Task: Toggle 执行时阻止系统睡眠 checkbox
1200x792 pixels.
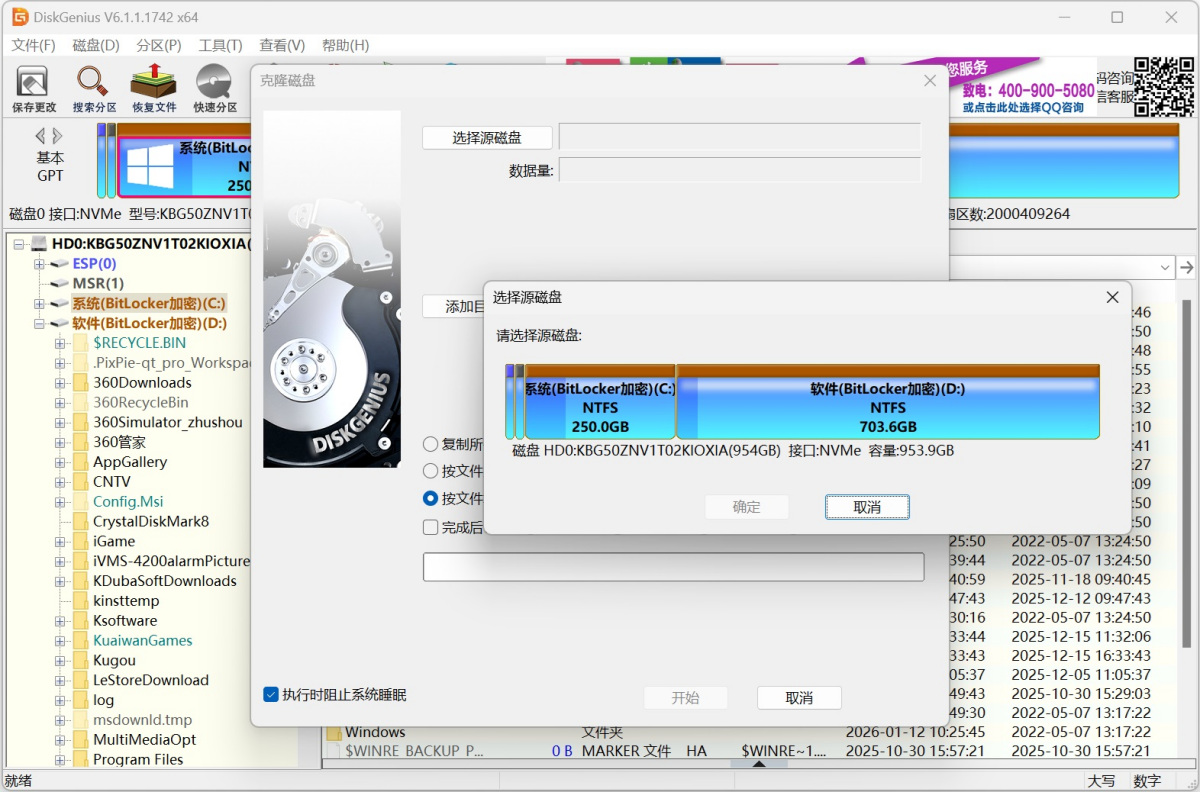Action: click(271, 695)
